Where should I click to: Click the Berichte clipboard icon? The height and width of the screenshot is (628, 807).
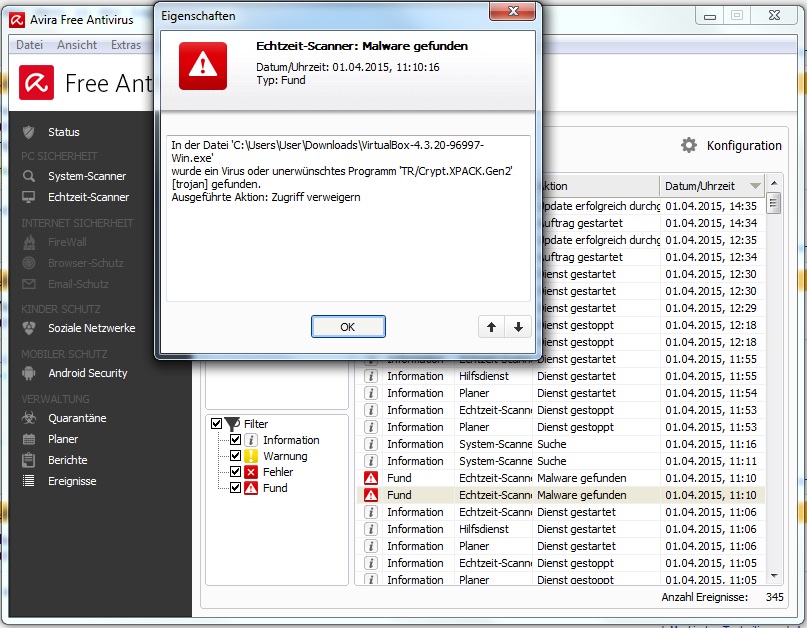29,460
